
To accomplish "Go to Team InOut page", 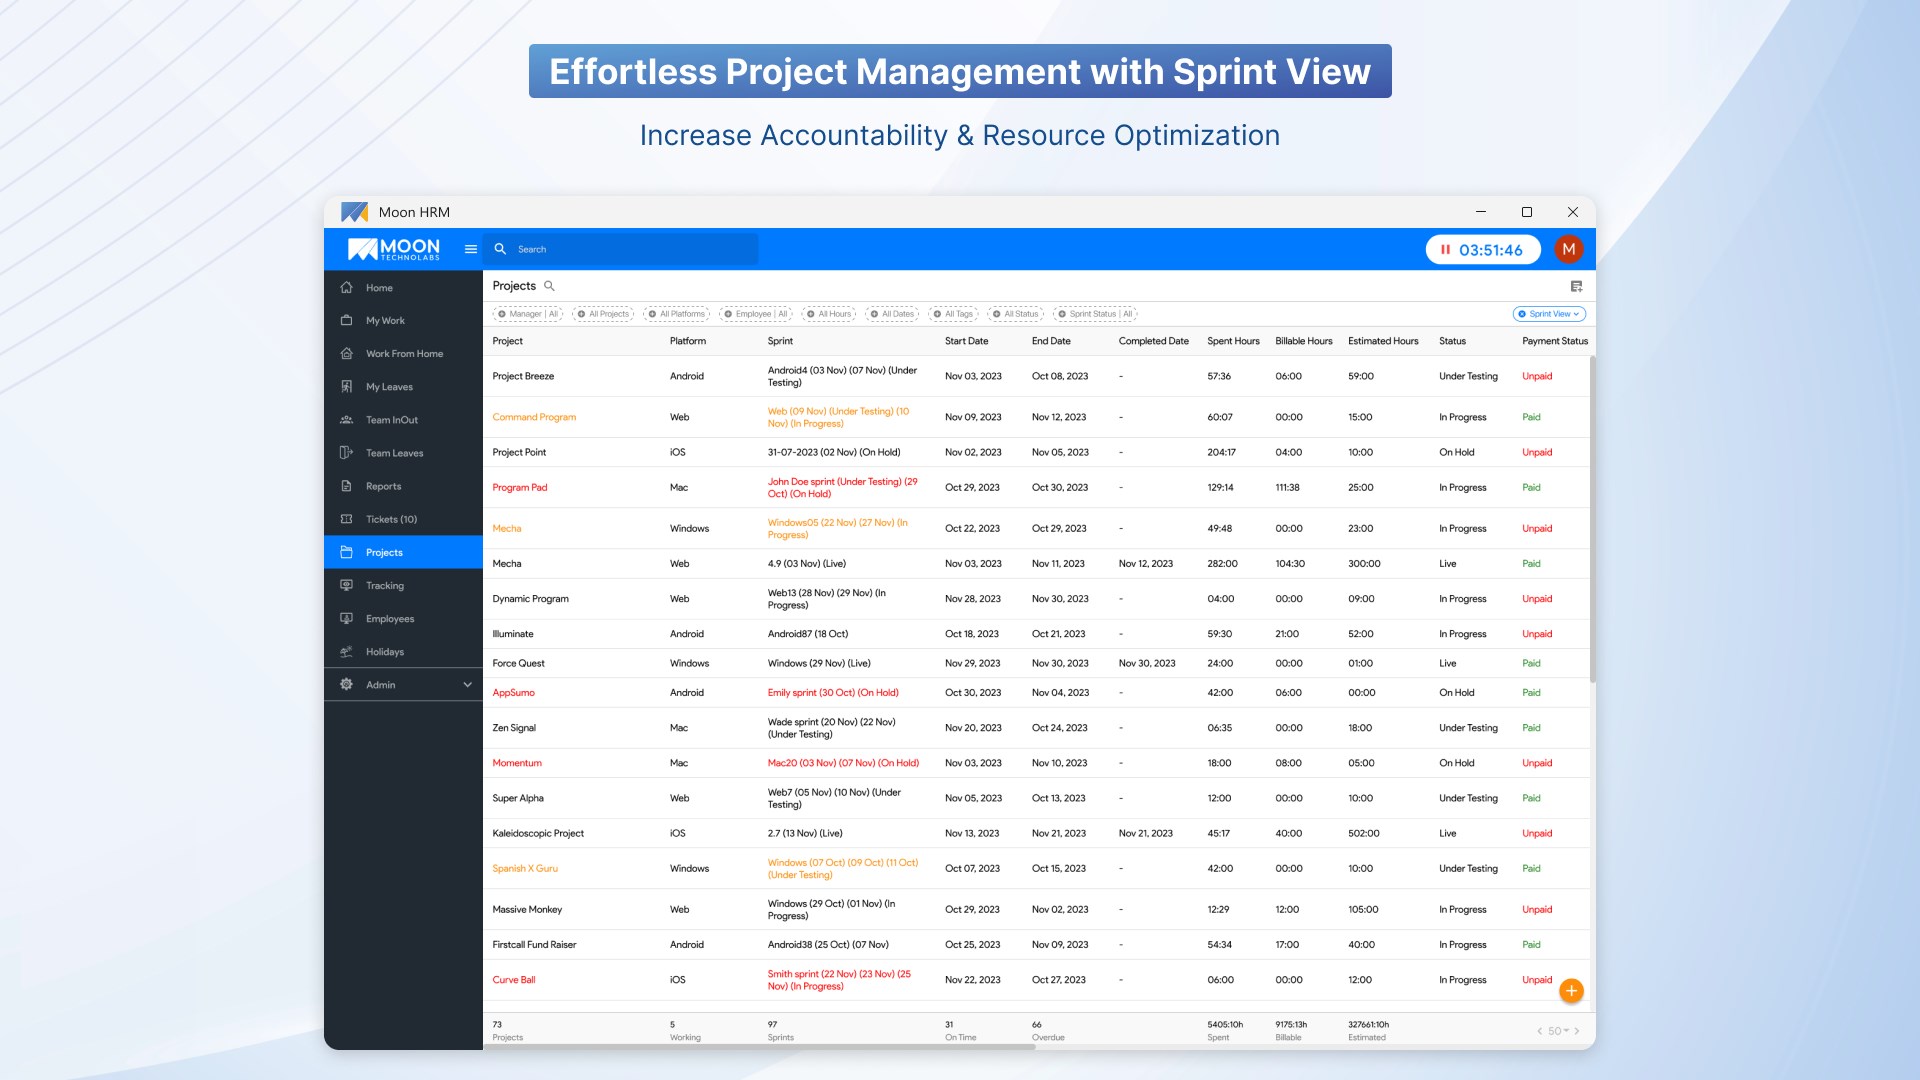I will point(391,420).
